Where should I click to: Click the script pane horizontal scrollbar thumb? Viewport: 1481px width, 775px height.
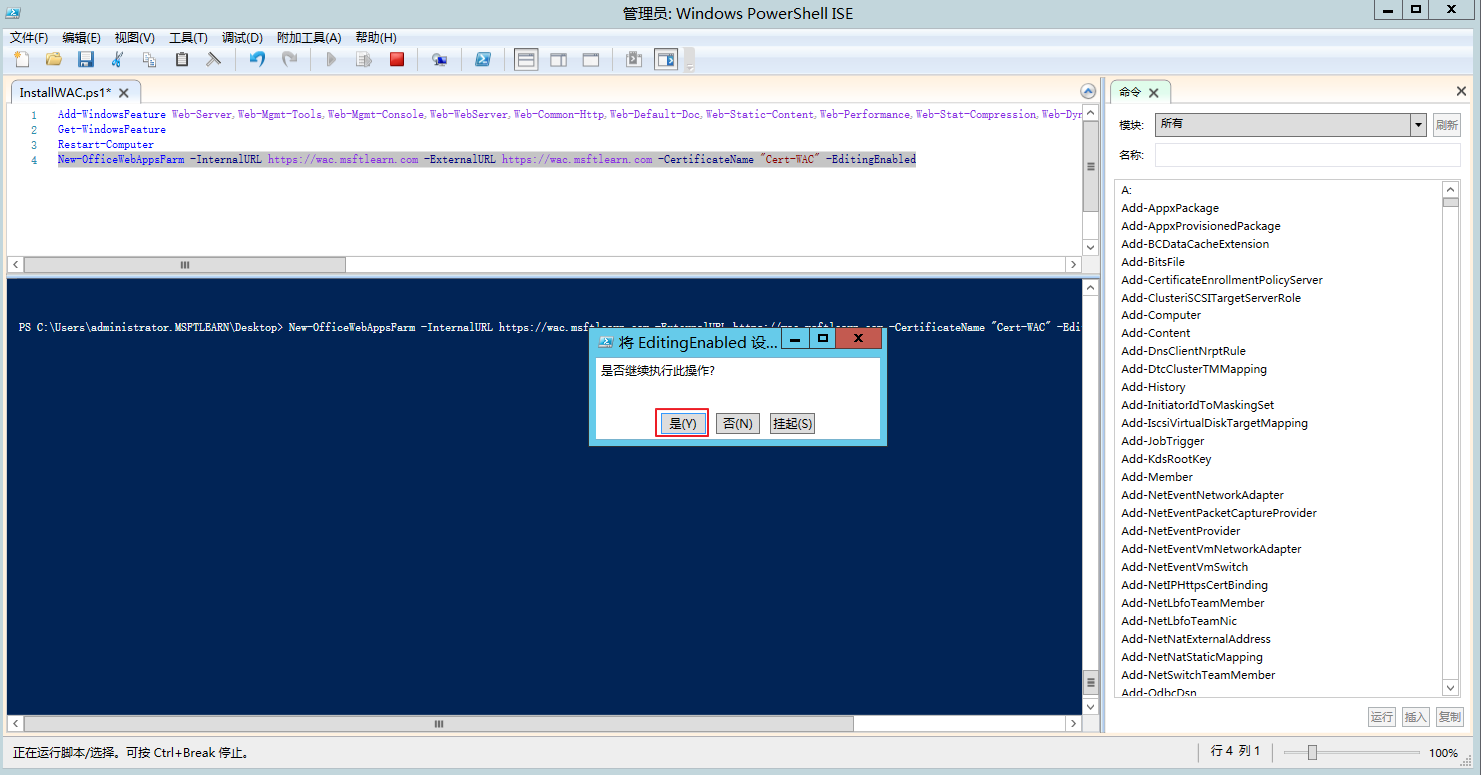[x=185, y=265]
